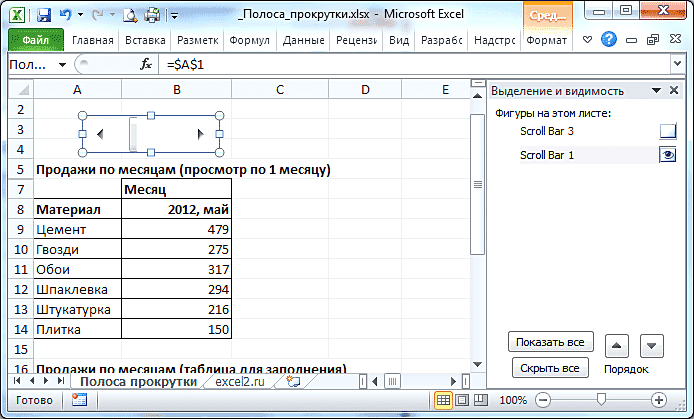Click the Показать все button

coord(549,342)
